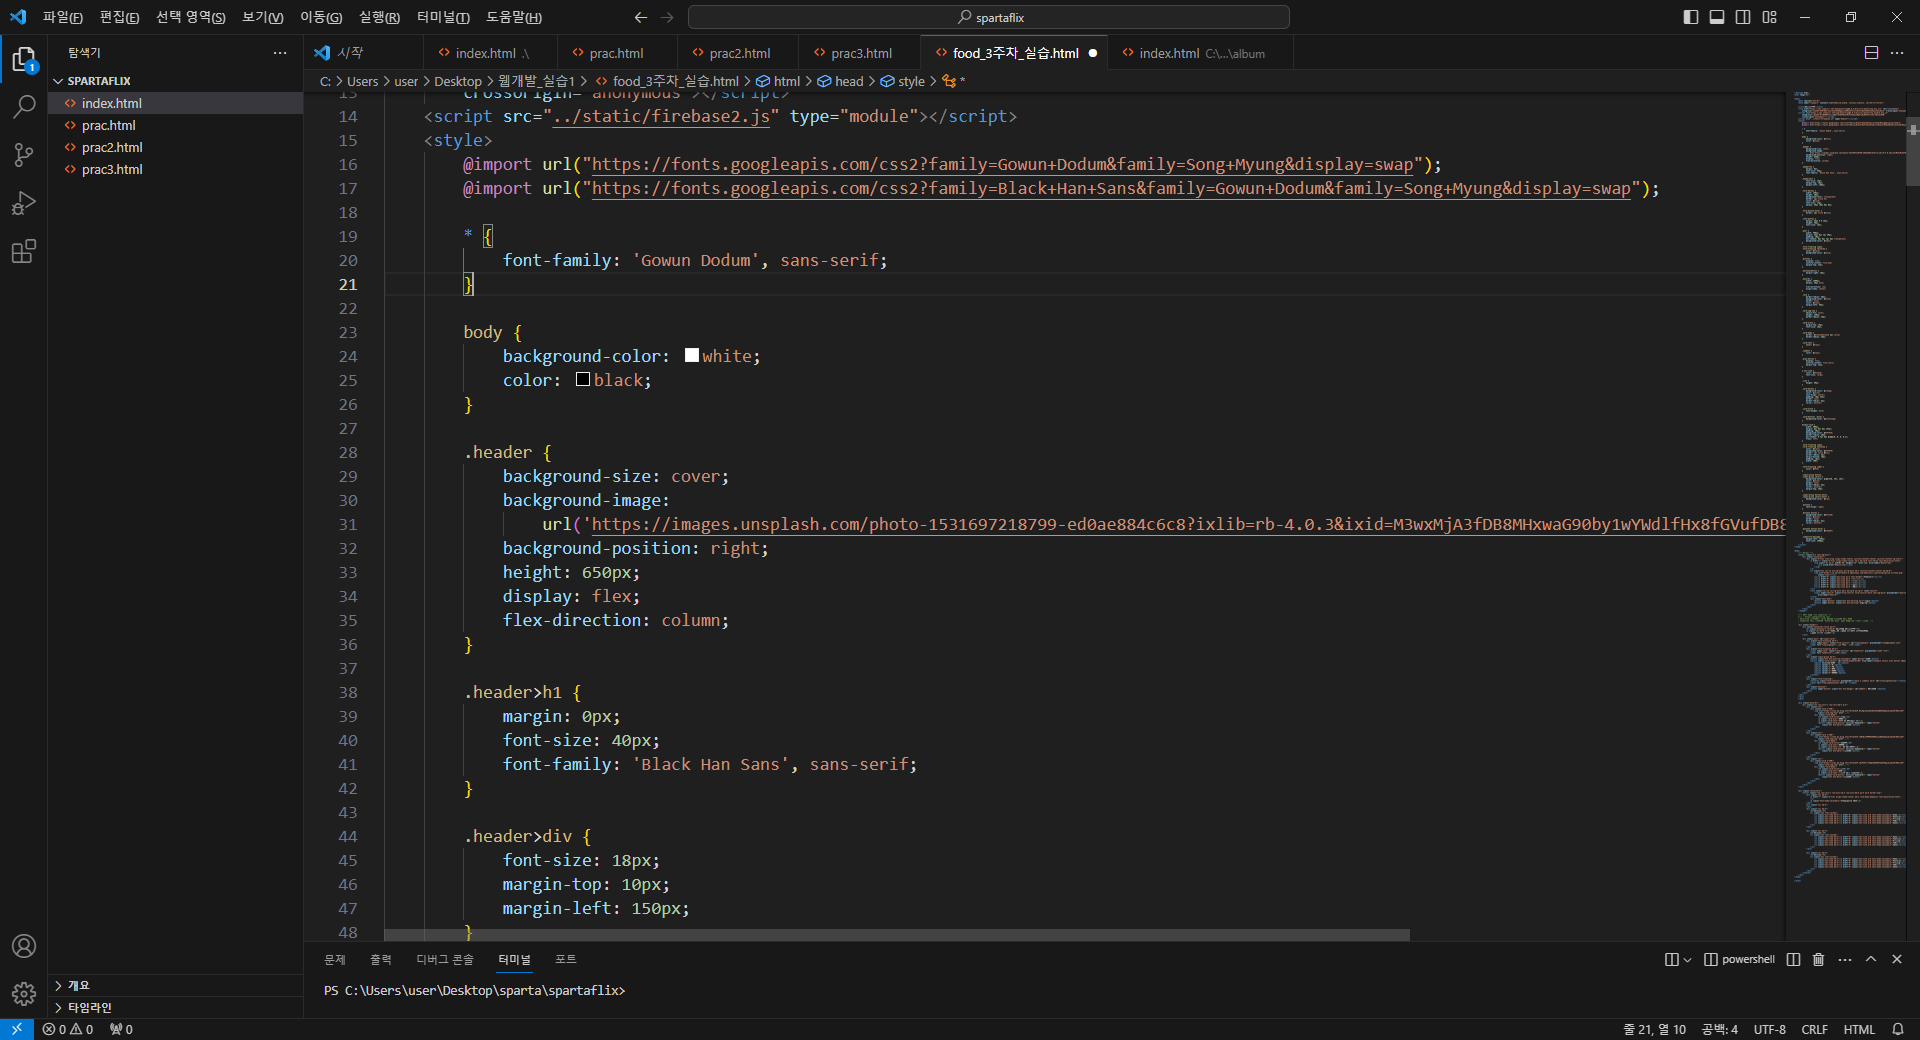The image size is (1920, 1040).
Task: Open the Manage gear icon
Action: click(x=24, y=994)
